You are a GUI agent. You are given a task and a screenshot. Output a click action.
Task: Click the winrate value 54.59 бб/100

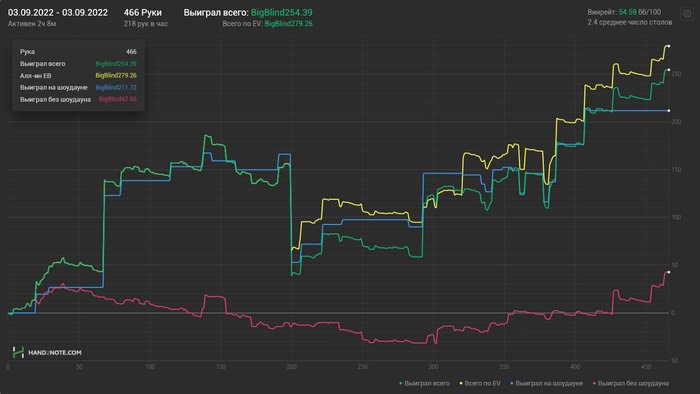[640, 12]
